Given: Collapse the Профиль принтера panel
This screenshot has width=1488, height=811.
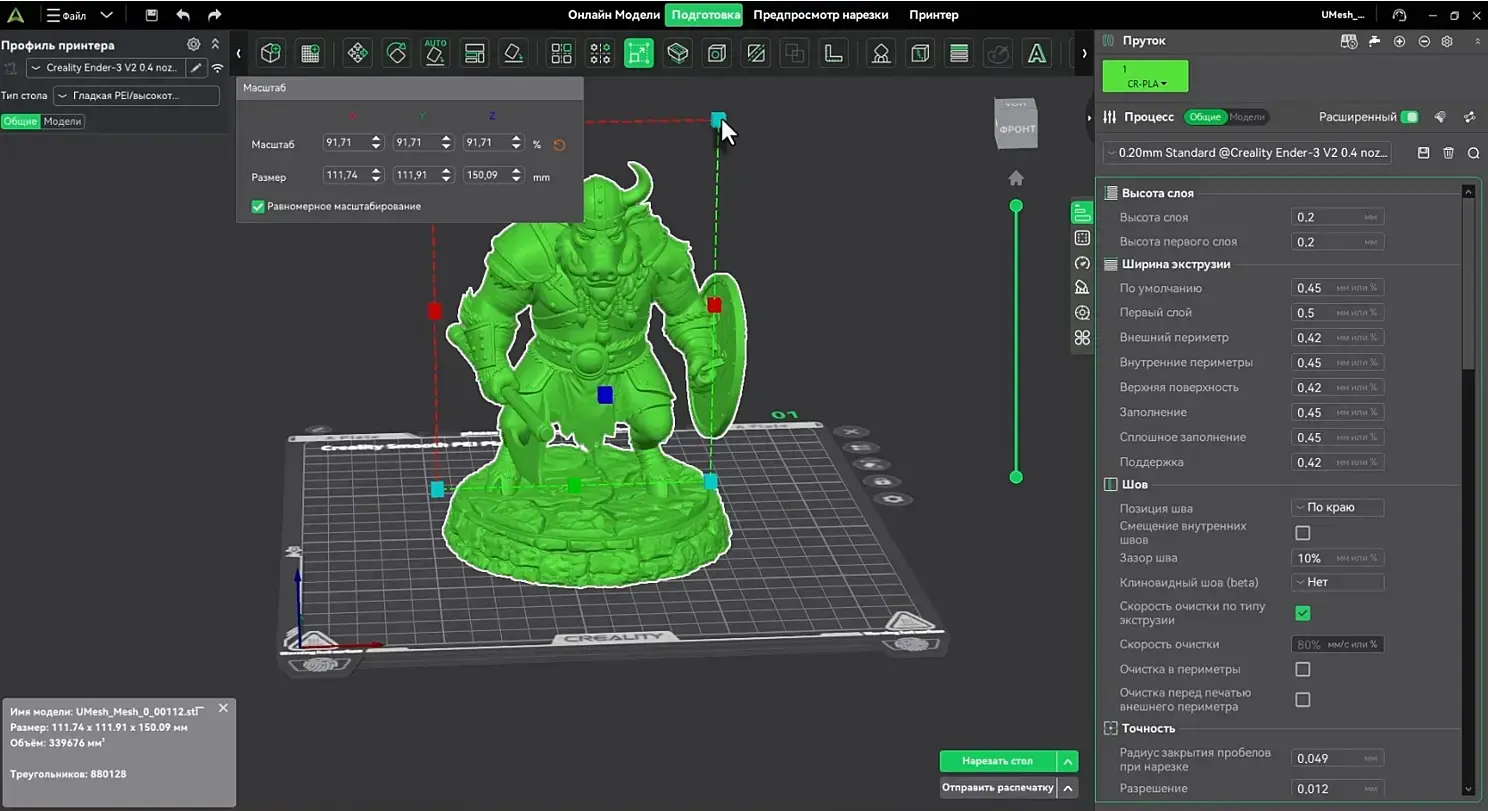Looking at the screenshot, I should pos(215,45).
